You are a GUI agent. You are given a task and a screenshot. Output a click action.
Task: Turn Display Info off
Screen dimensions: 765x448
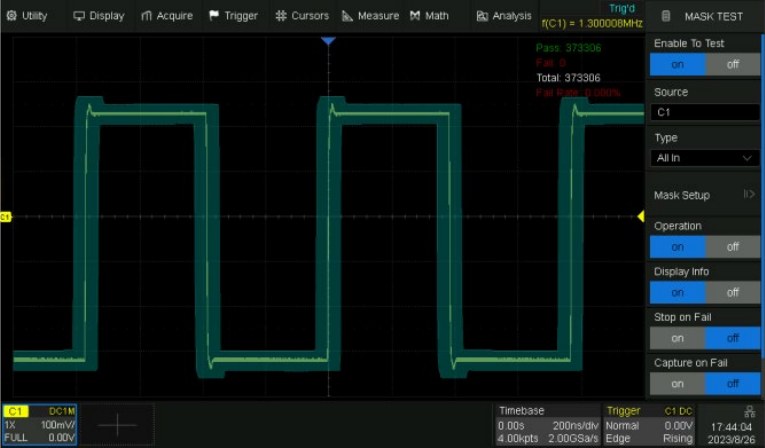tap(732, 292)
